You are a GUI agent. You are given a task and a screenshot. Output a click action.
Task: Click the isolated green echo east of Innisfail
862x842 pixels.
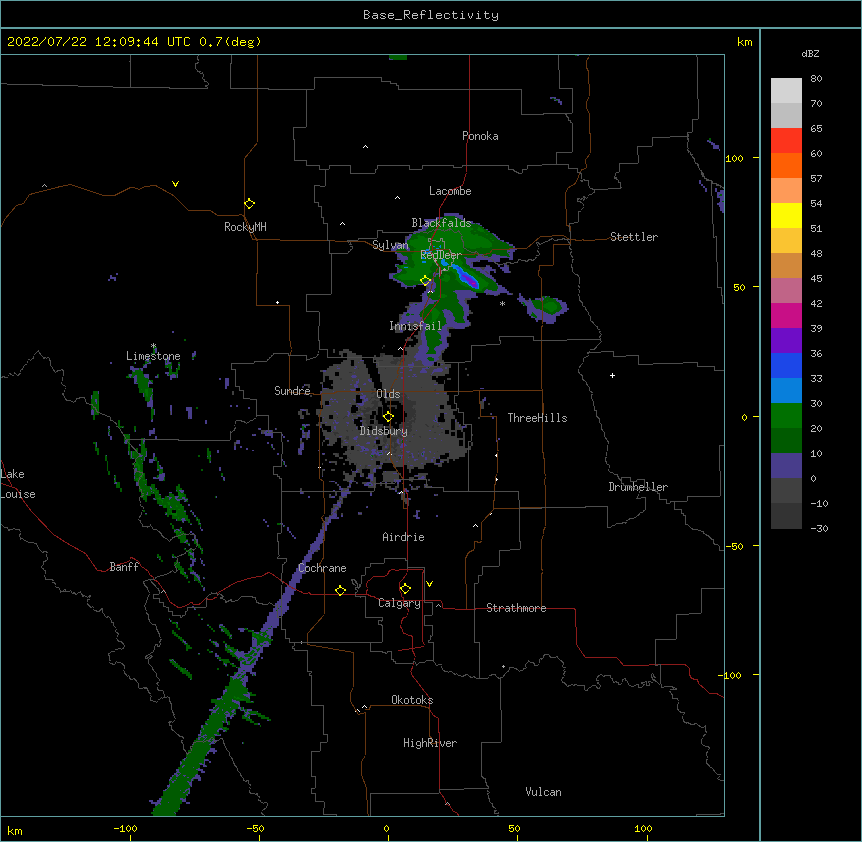pyautogui.click(x=546, y=307)
